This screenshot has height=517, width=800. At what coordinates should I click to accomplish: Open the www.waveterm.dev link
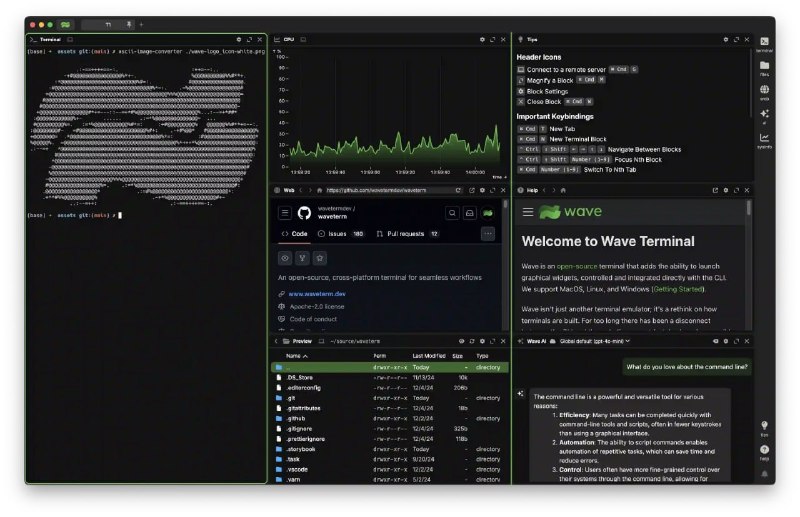point(317,294)
